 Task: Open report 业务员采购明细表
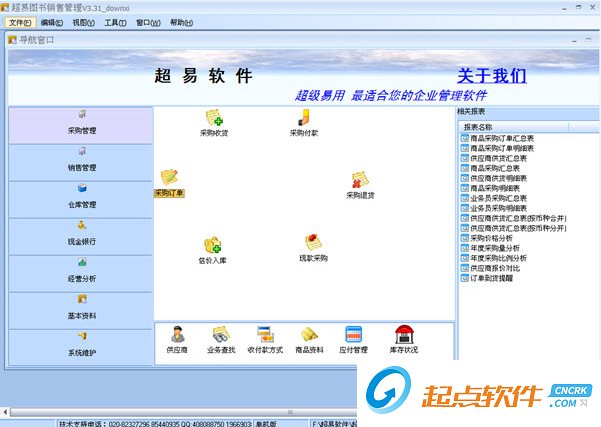494,208
